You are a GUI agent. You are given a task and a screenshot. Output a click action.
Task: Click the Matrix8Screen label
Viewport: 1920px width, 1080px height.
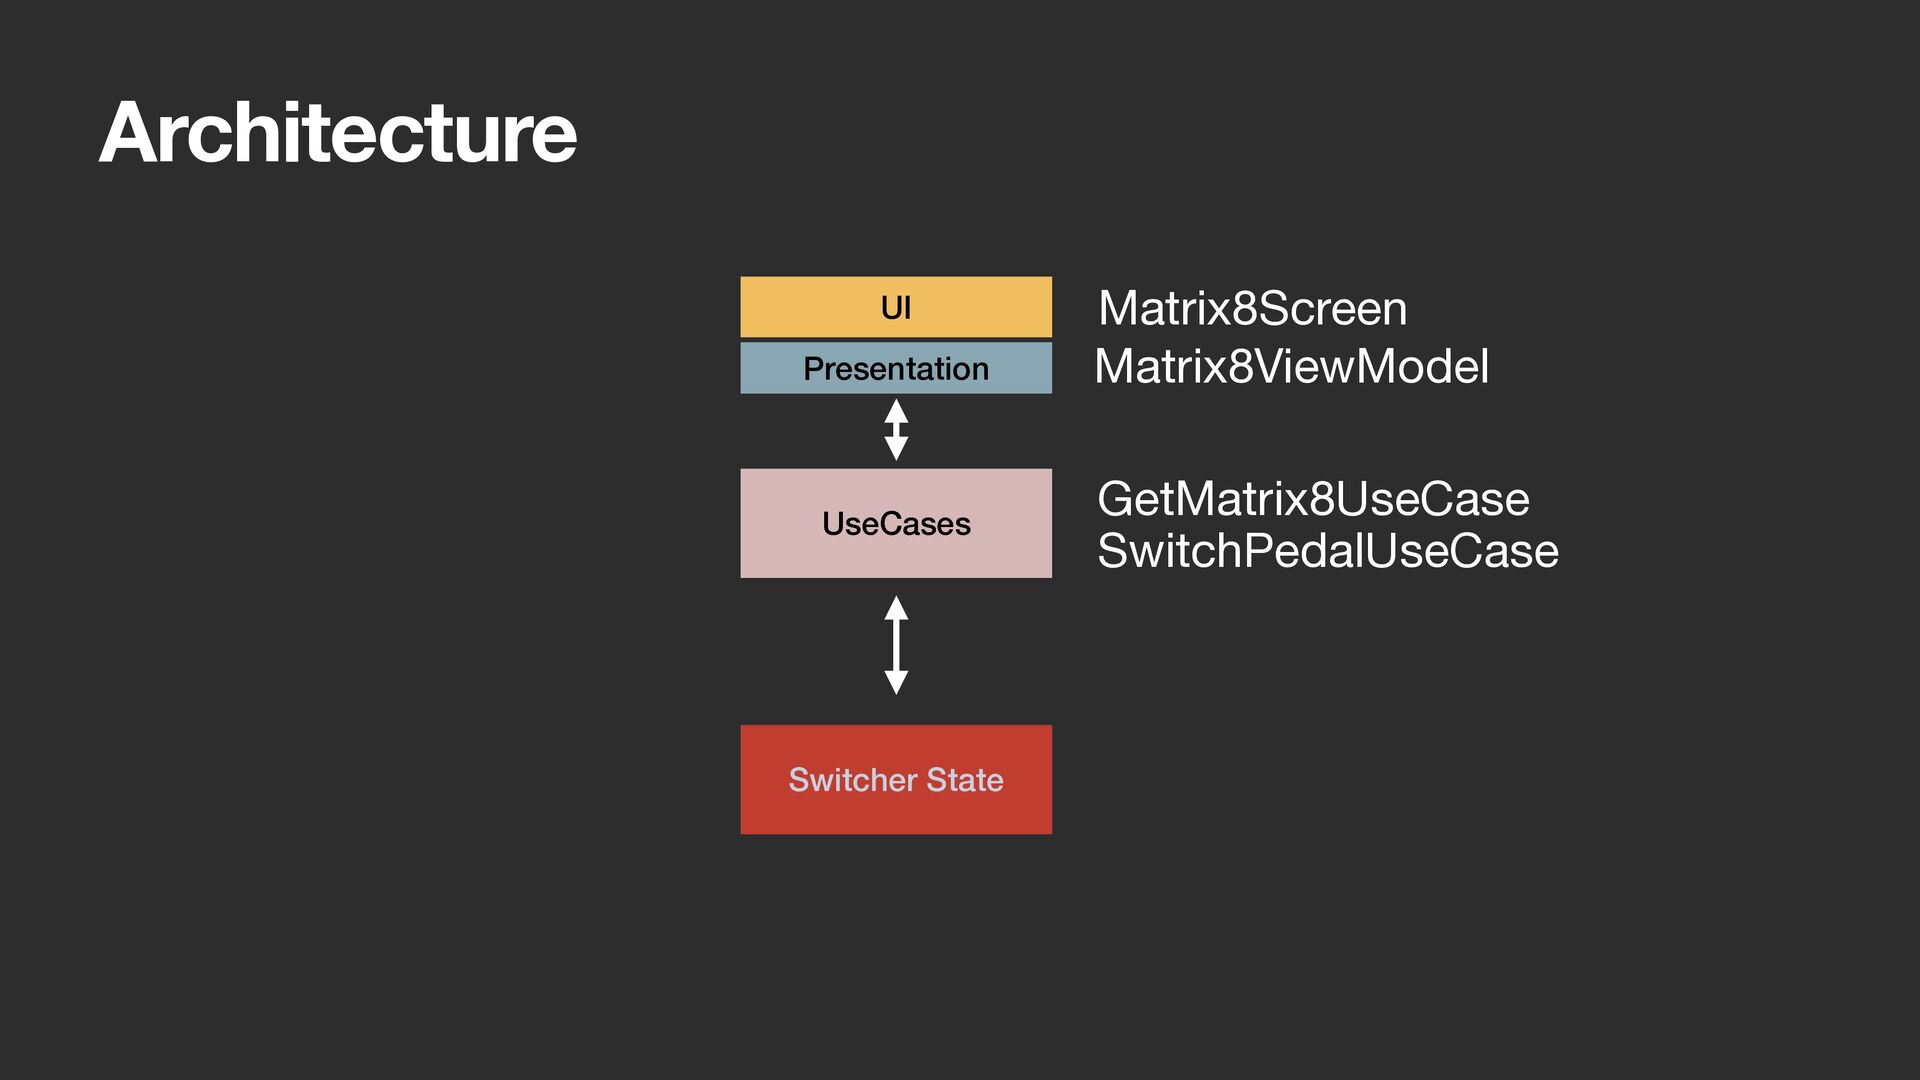tap(1253, 308)
